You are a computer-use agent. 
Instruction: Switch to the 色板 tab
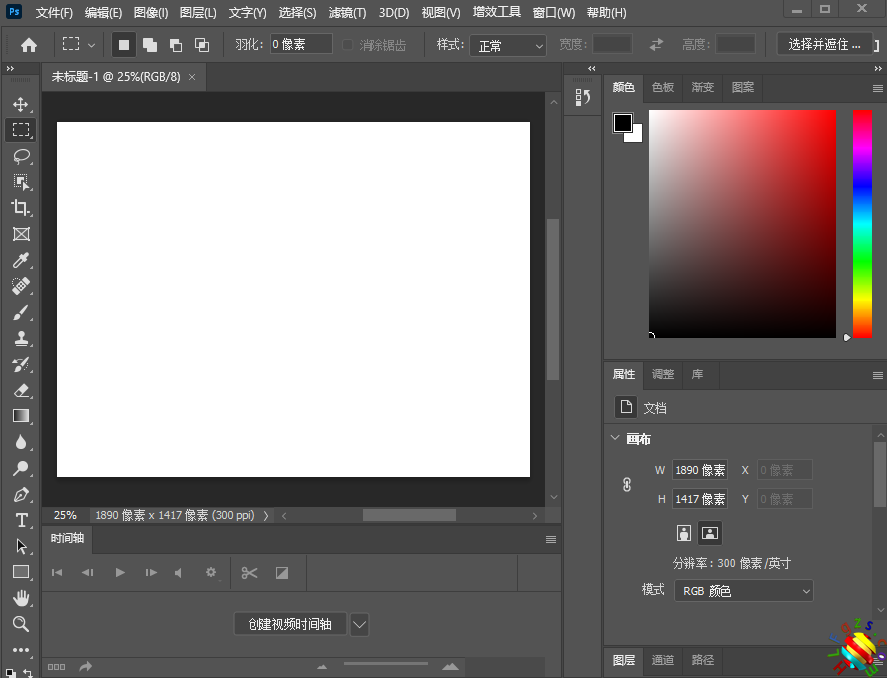pos(662,87)
